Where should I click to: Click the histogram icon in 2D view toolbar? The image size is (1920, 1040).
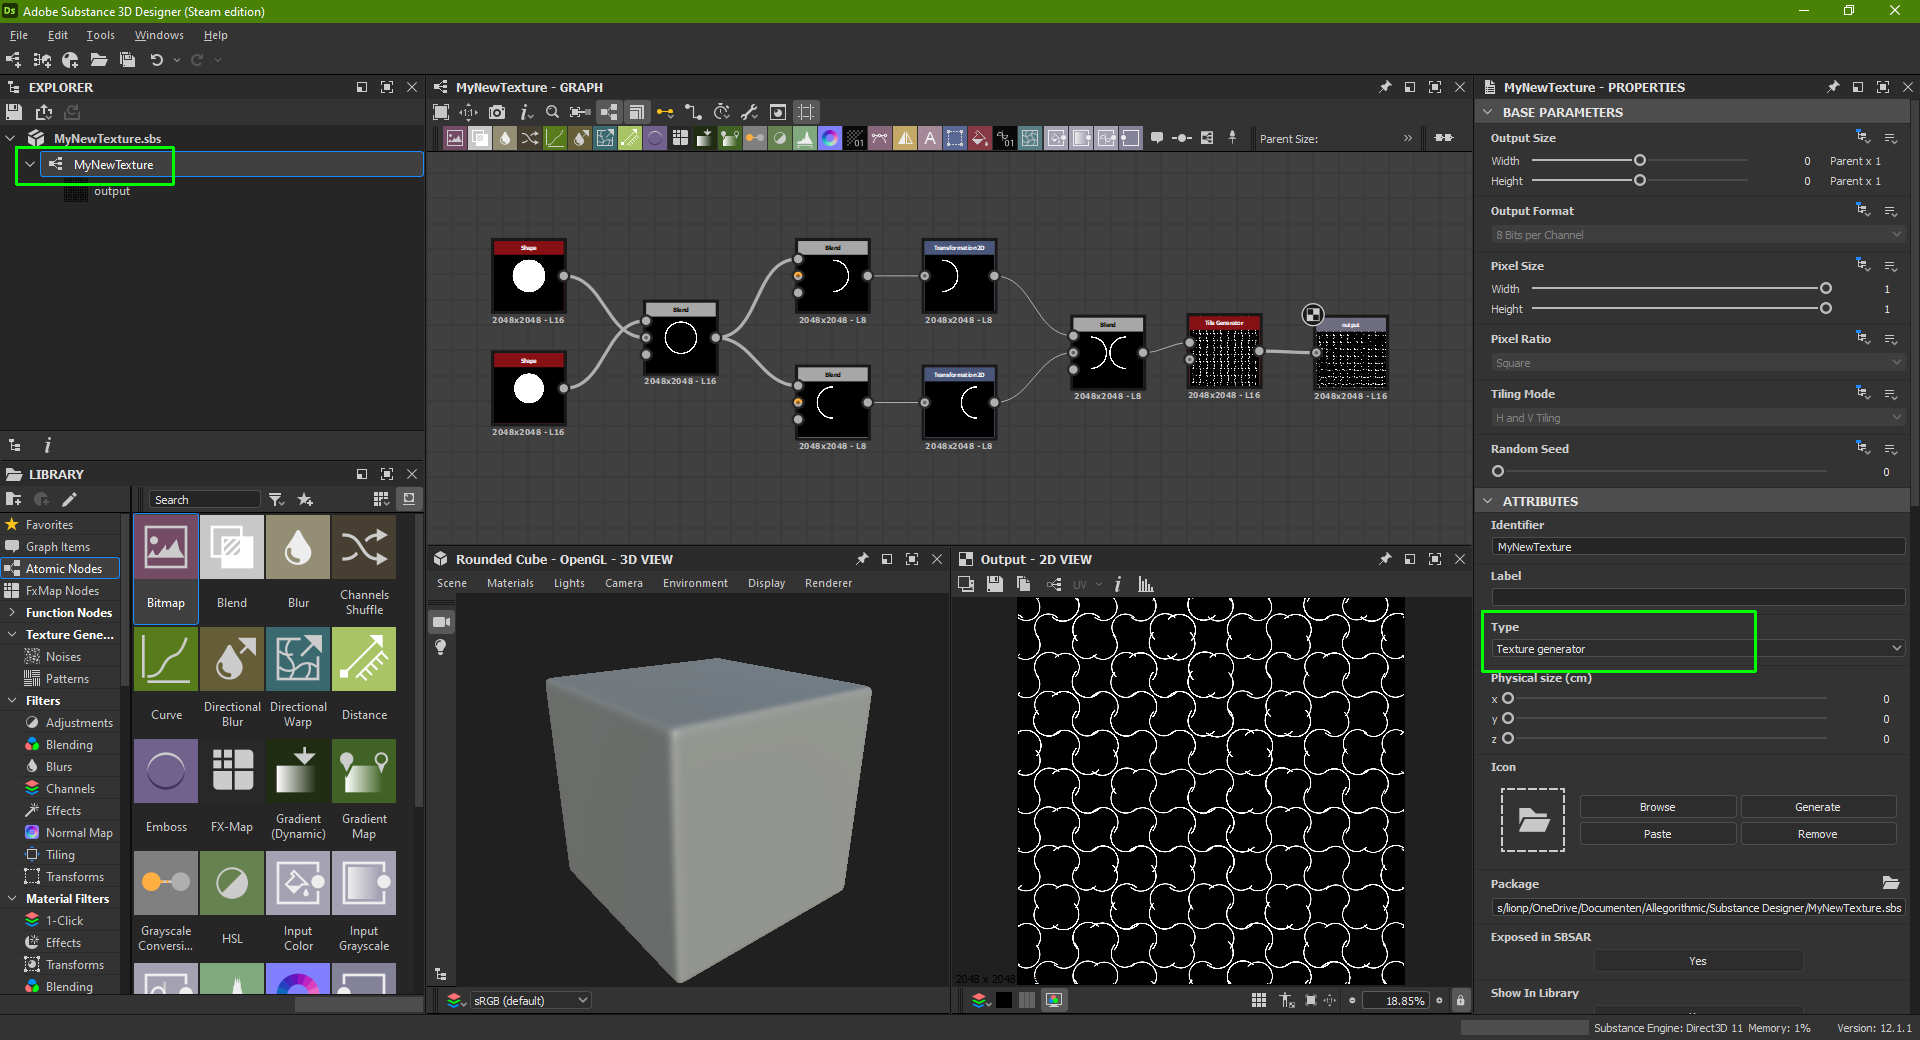[x=1146, y=584]
